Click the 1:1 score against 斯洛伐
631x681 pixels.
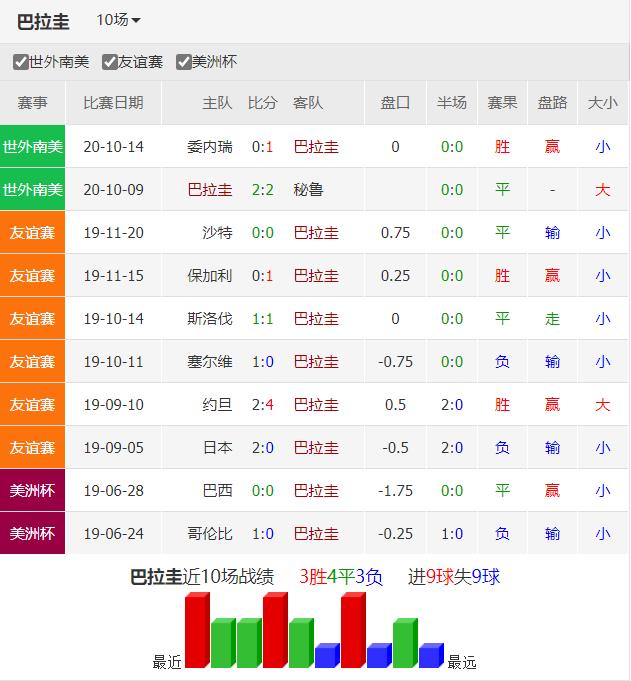[x=262, y=319]
